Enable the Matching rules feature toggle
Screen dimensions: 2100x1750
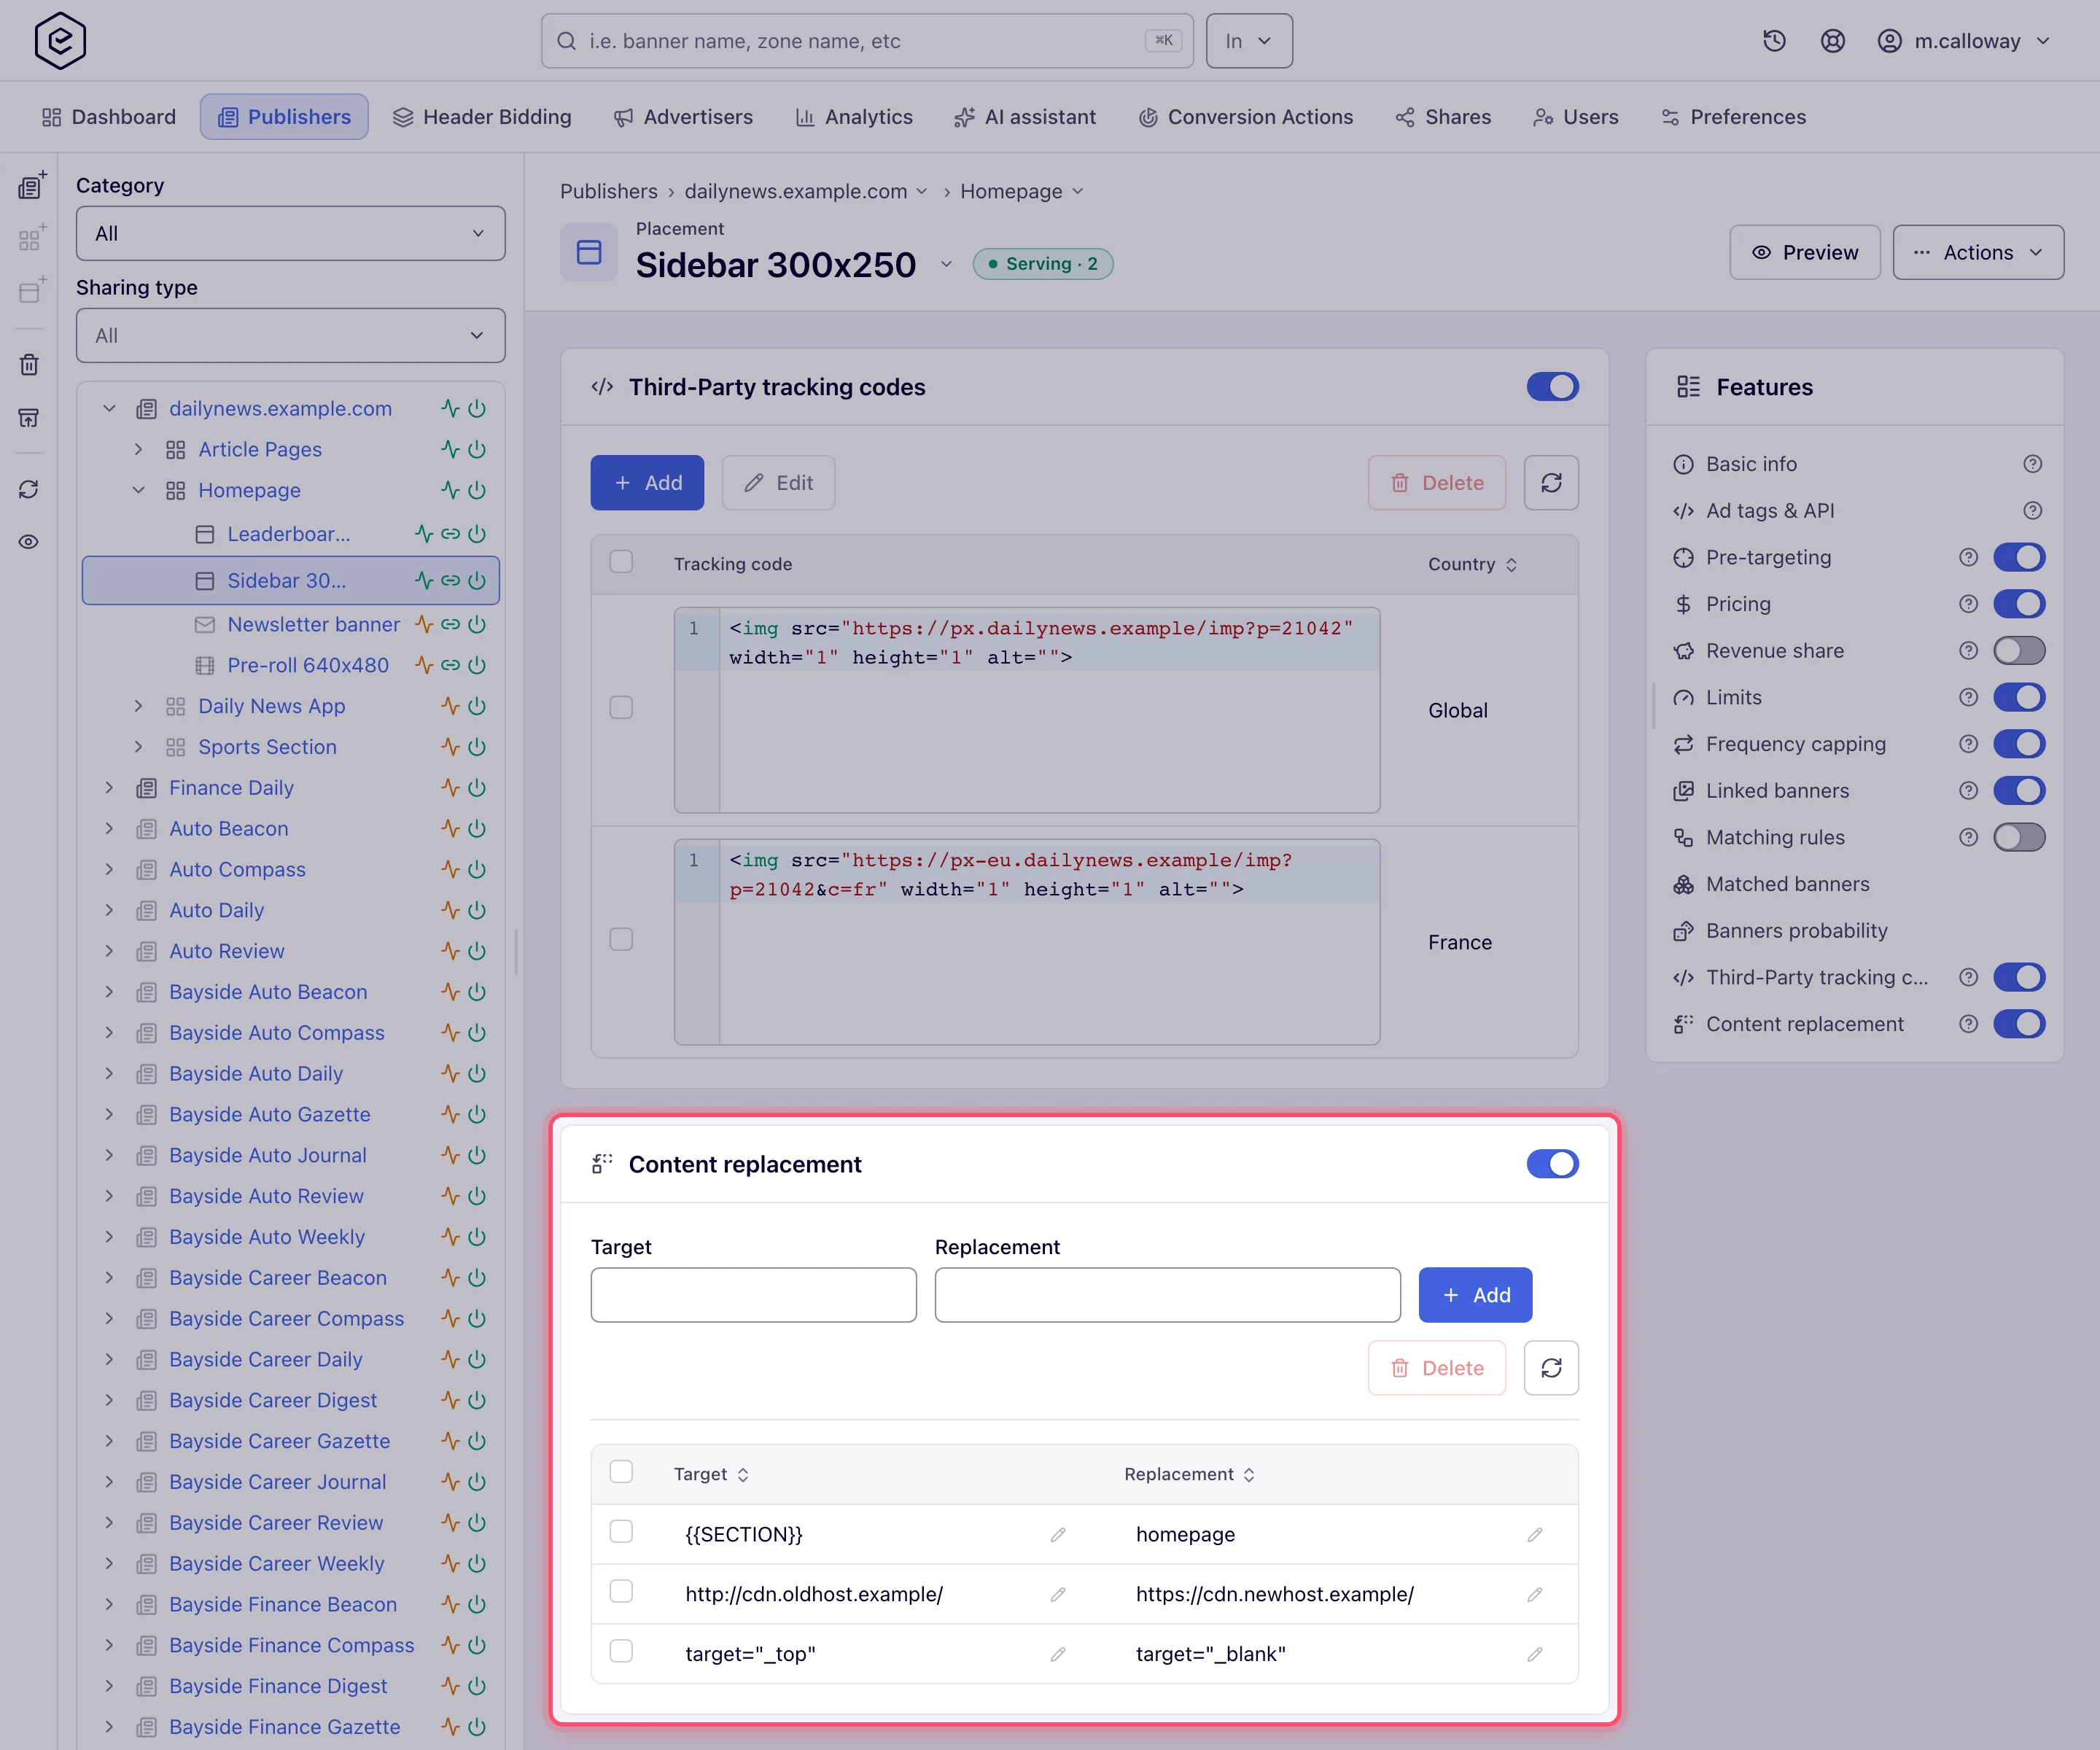point(2019,838)
